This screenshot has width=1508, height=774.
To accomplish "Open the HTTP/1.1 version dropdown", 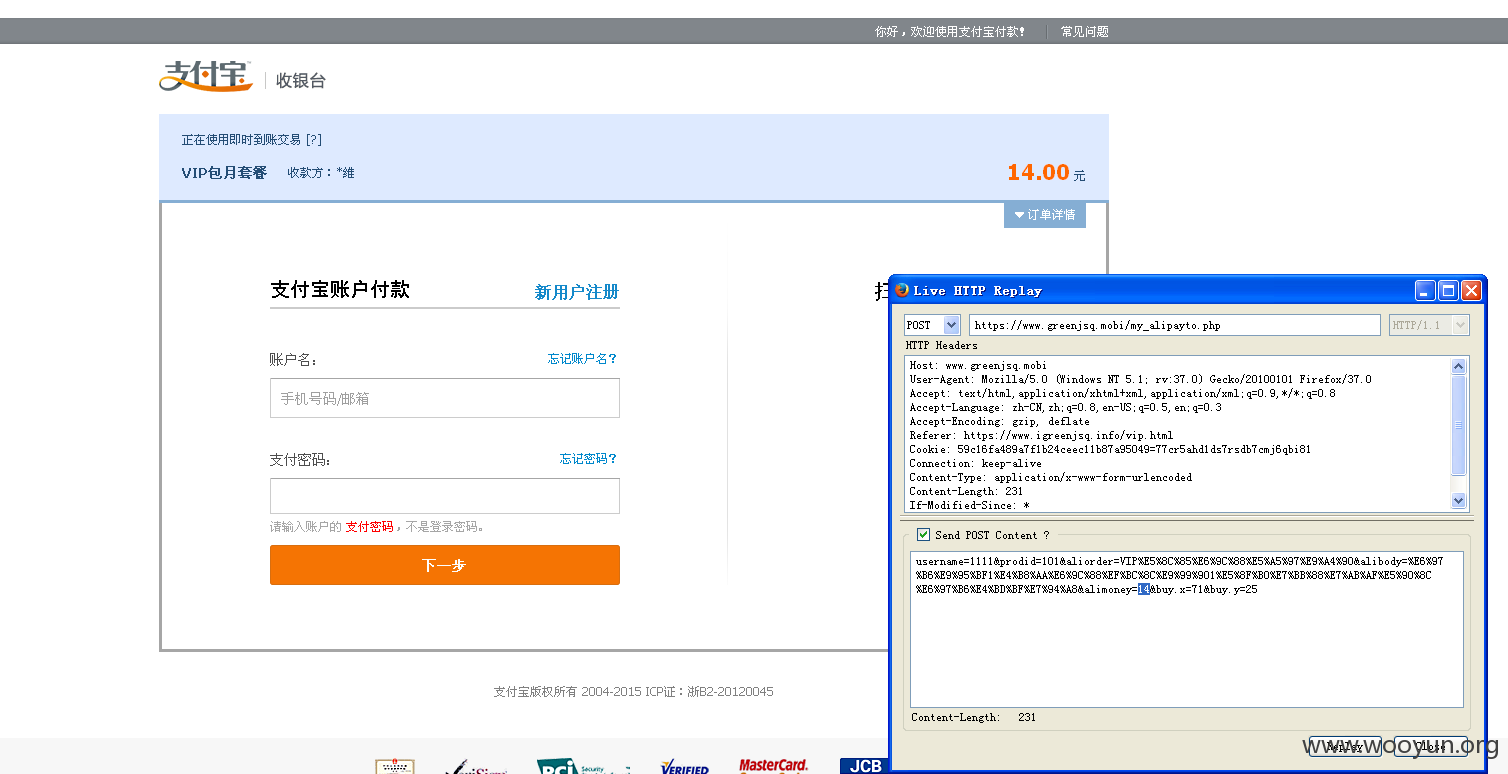I will pyautogui.click(x=1429, y=325).
